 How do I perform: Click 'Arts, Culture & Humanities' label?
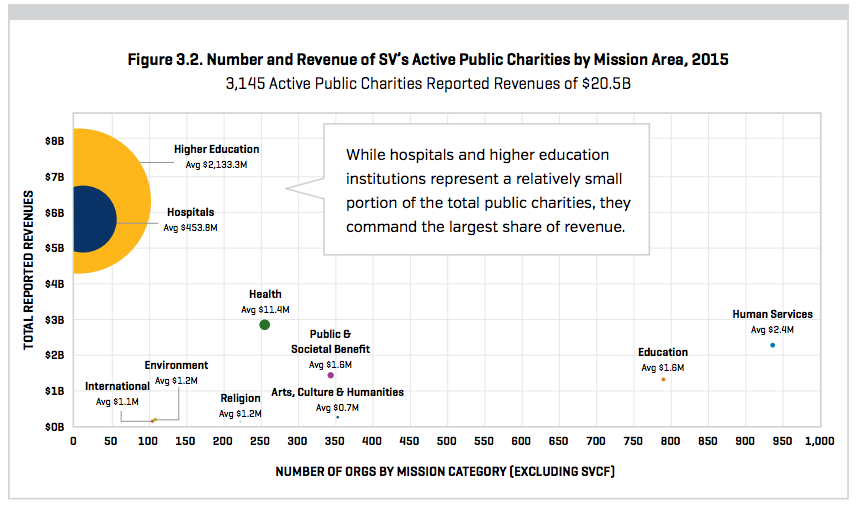coord(337,392)
